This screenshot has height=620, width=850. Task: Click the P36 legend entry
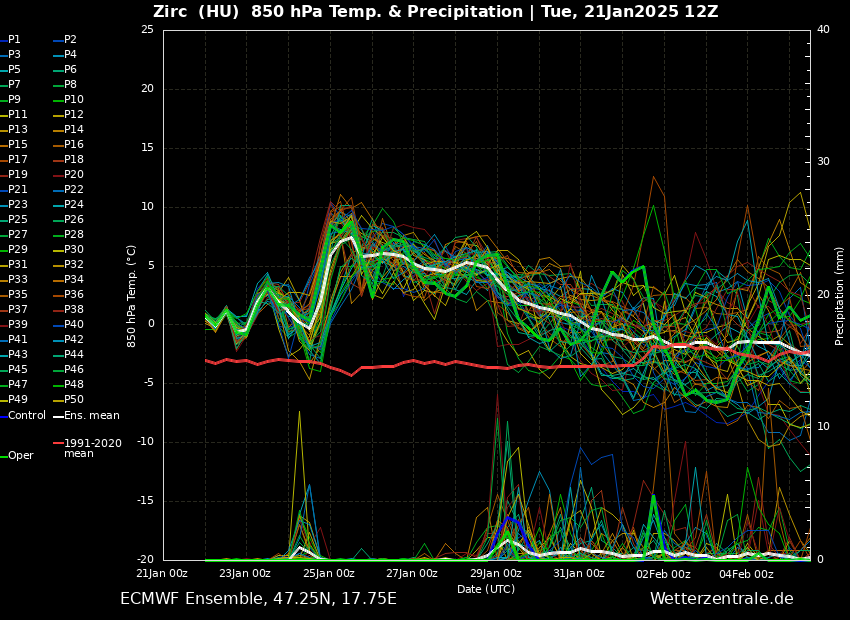(x=74, y=295)
